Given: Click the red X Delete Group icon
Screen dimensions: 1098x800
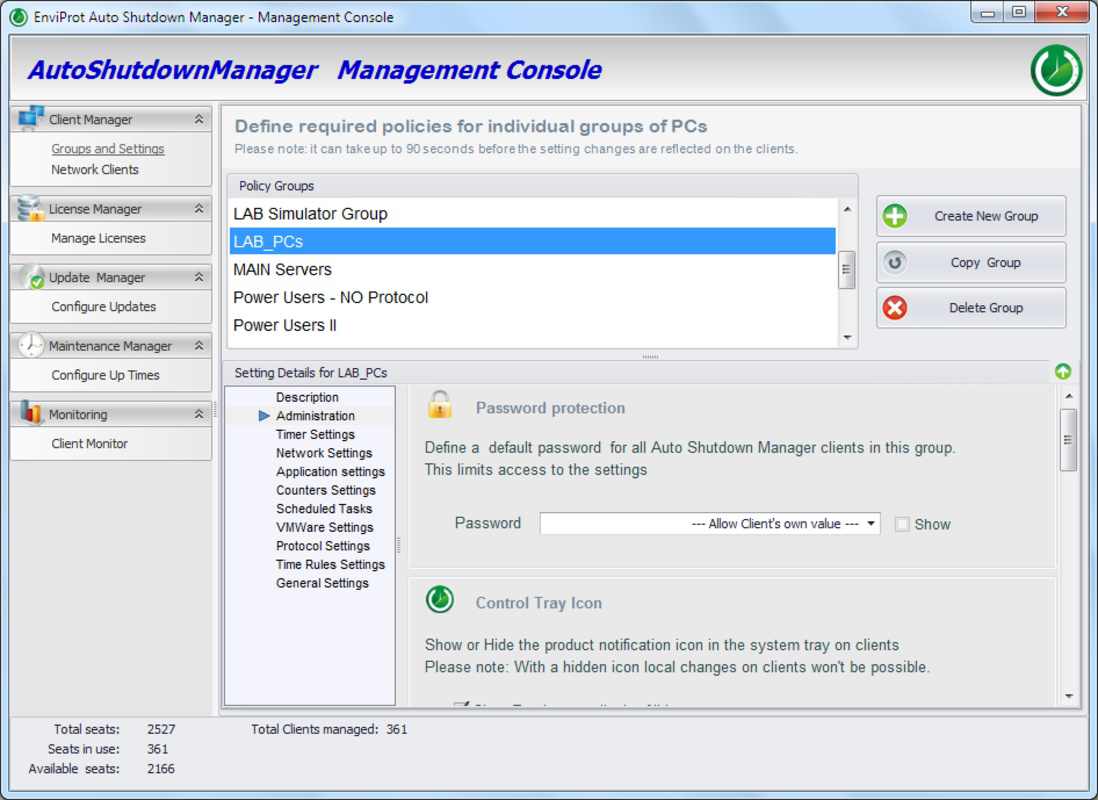Looking at the screenshot, I should pos(894,308).
